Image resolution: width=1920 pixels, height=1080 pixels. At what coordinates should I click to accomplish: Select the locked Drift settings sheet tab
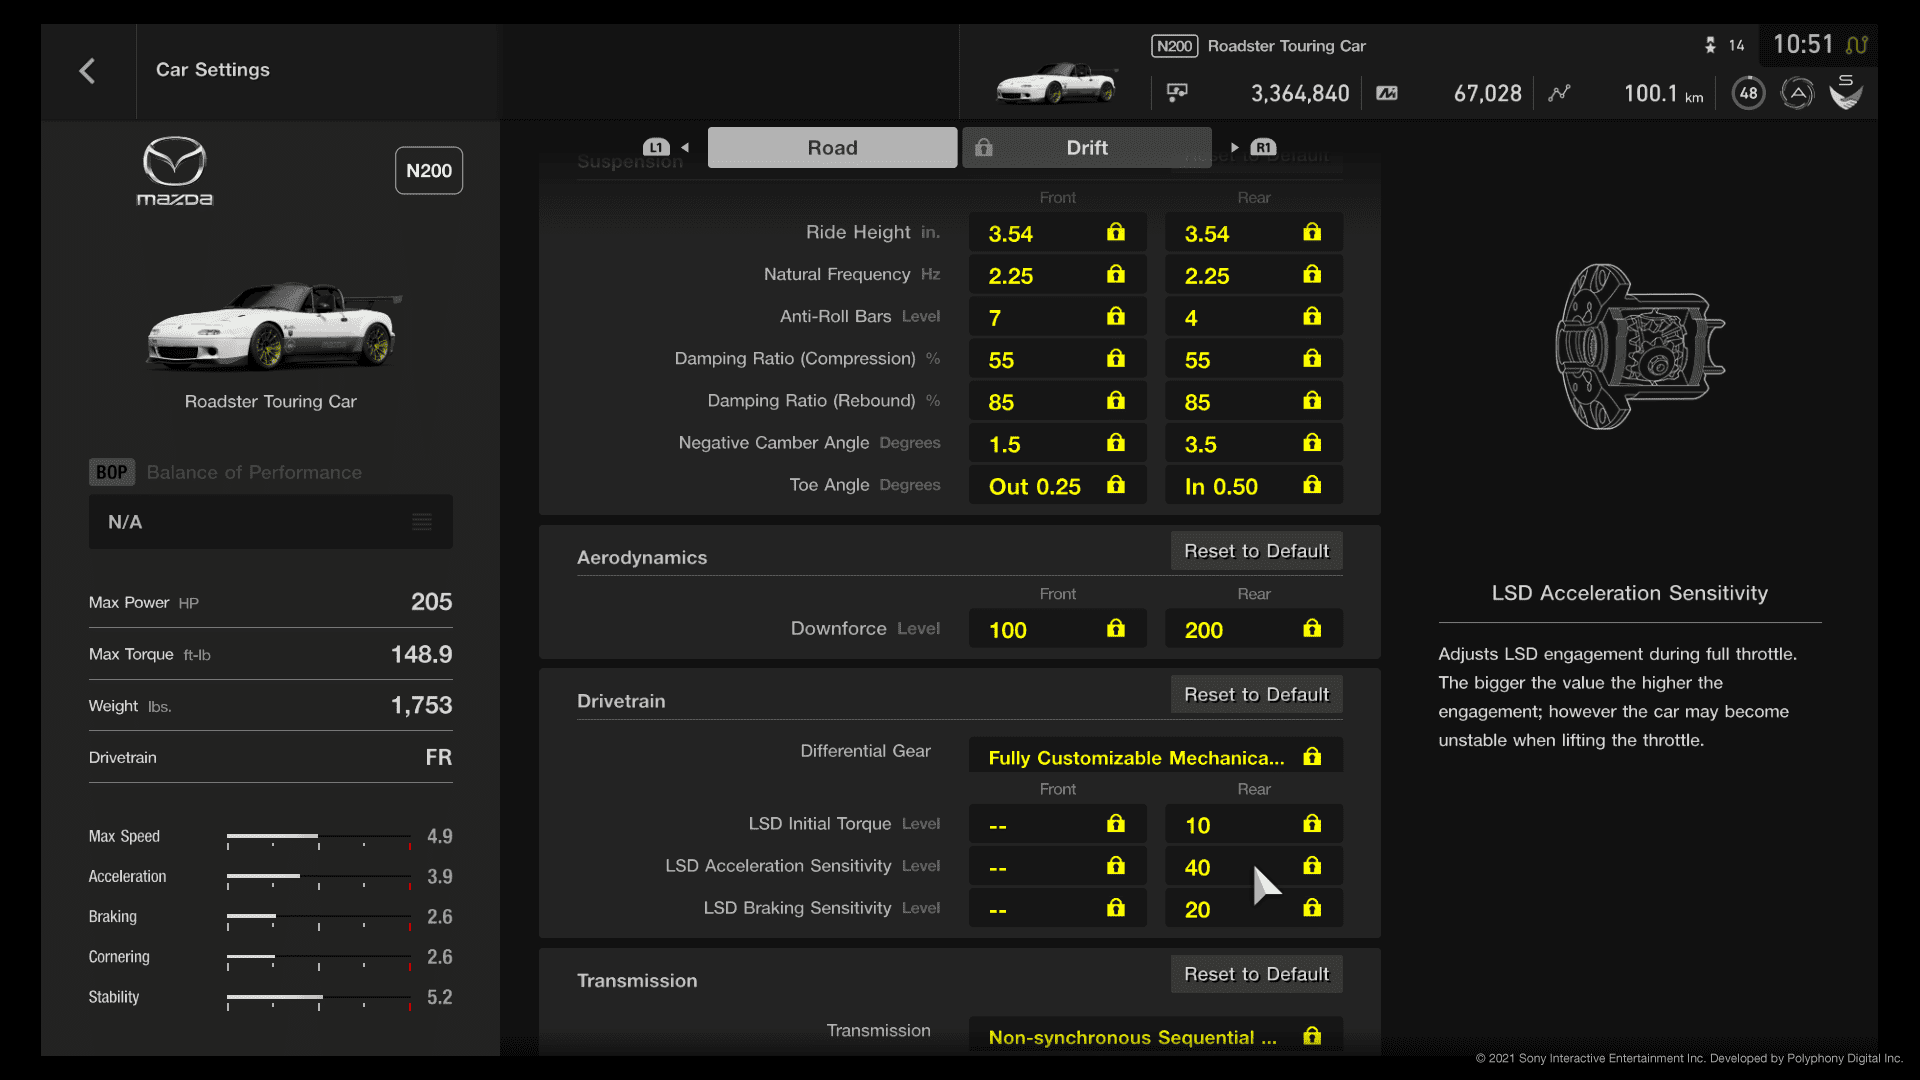[1087, 148]
